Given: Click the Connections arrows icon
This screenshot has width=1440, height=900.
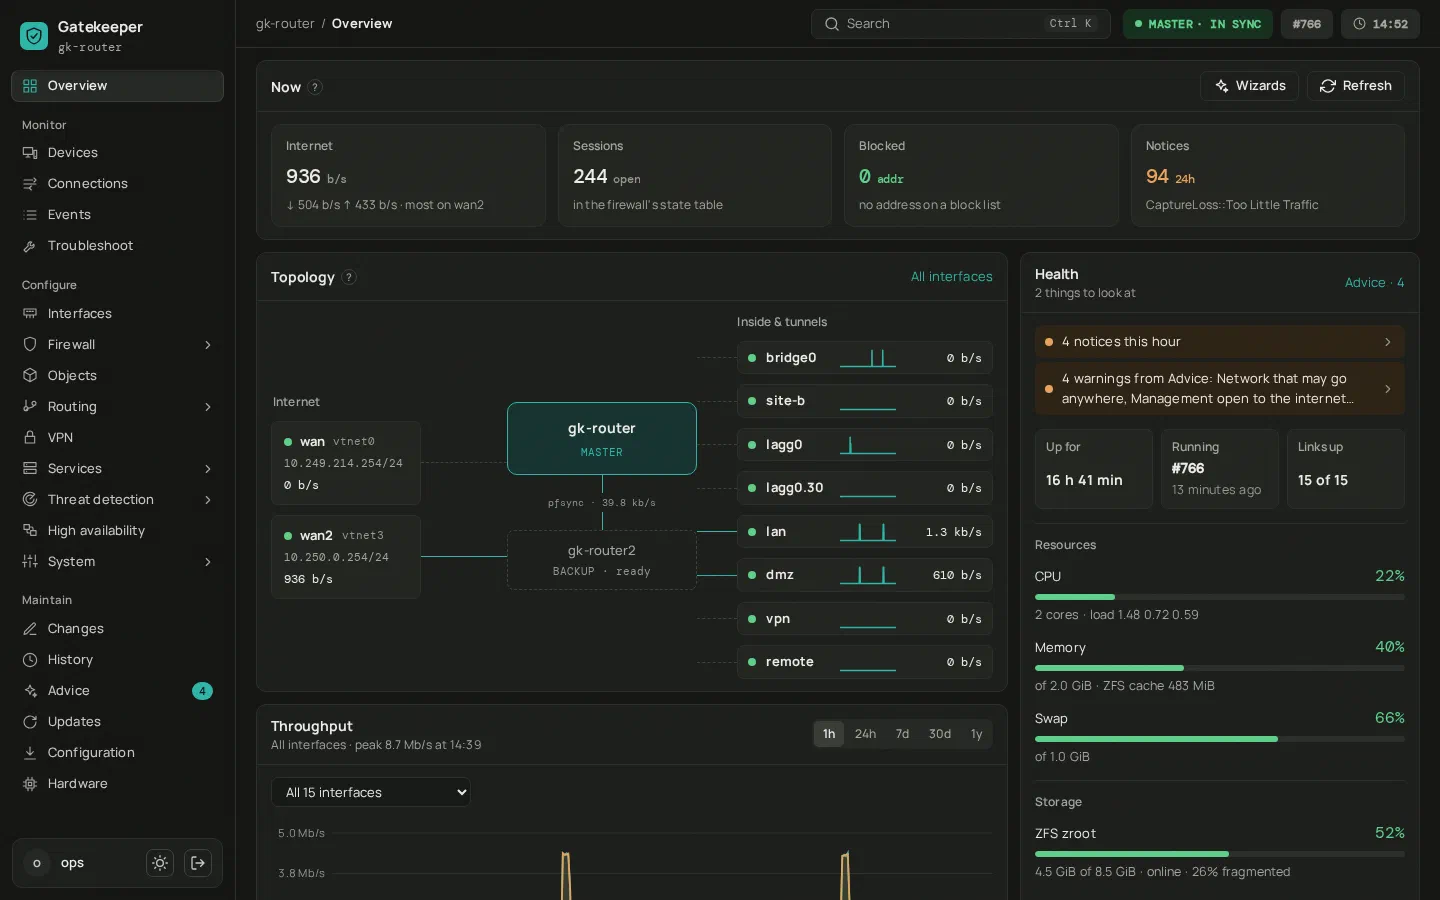Looking at the screenshot, I should coord(30,184).
